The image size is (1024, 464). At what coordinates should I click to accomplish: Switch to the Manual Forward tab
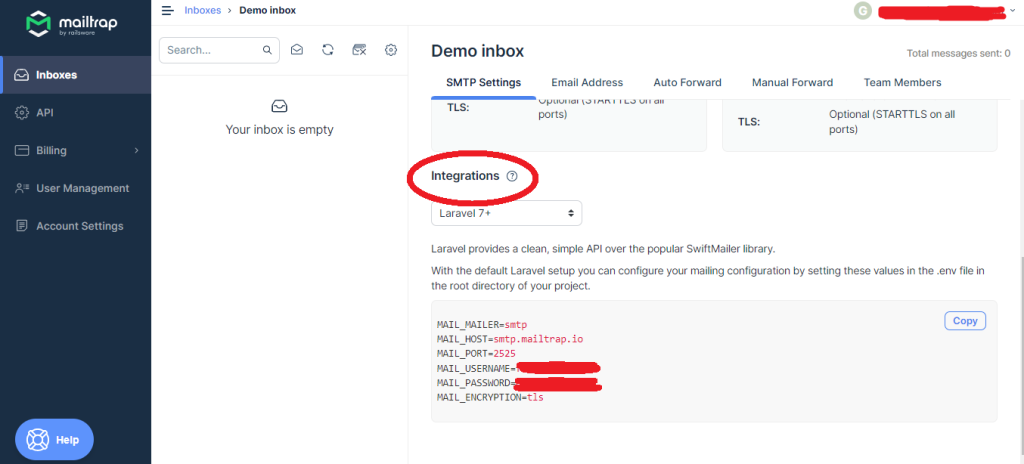click(792, 83)
